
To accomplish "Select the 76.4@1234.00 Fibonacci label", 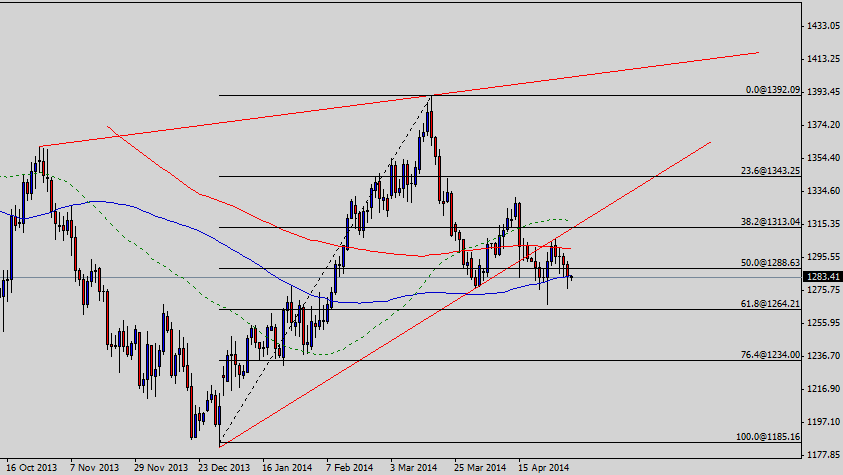I will point(771,354).
